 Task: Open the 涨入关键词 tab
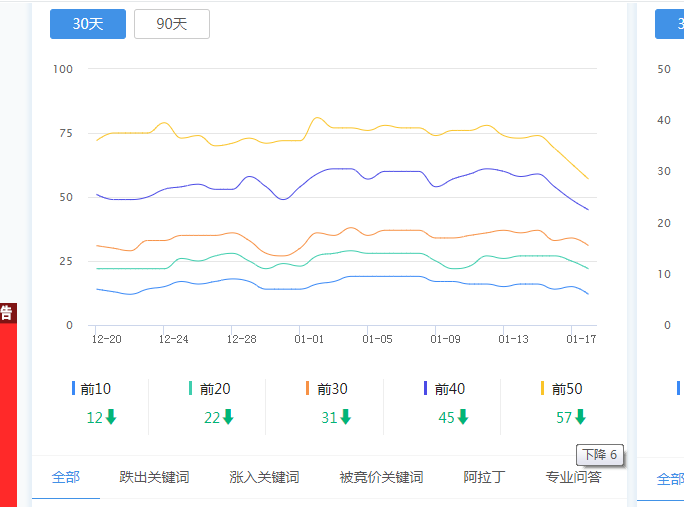point(264,477)
